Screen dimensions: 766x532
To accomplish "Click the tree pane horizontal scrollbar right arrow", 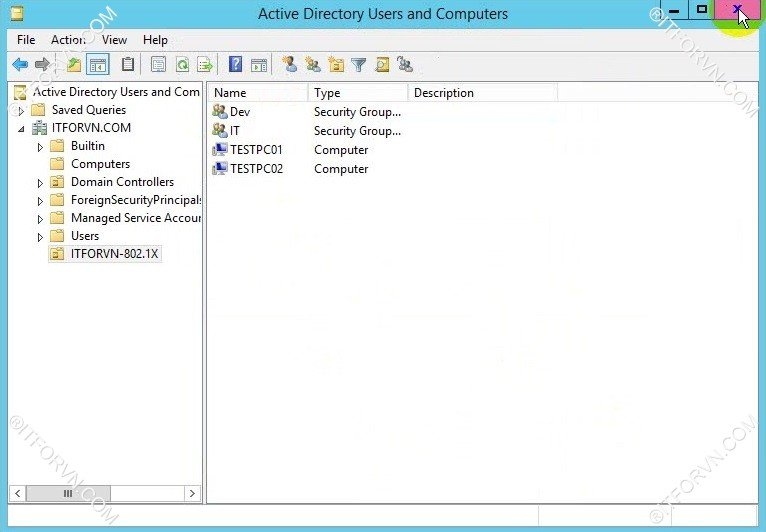I will tap(193, 493).
